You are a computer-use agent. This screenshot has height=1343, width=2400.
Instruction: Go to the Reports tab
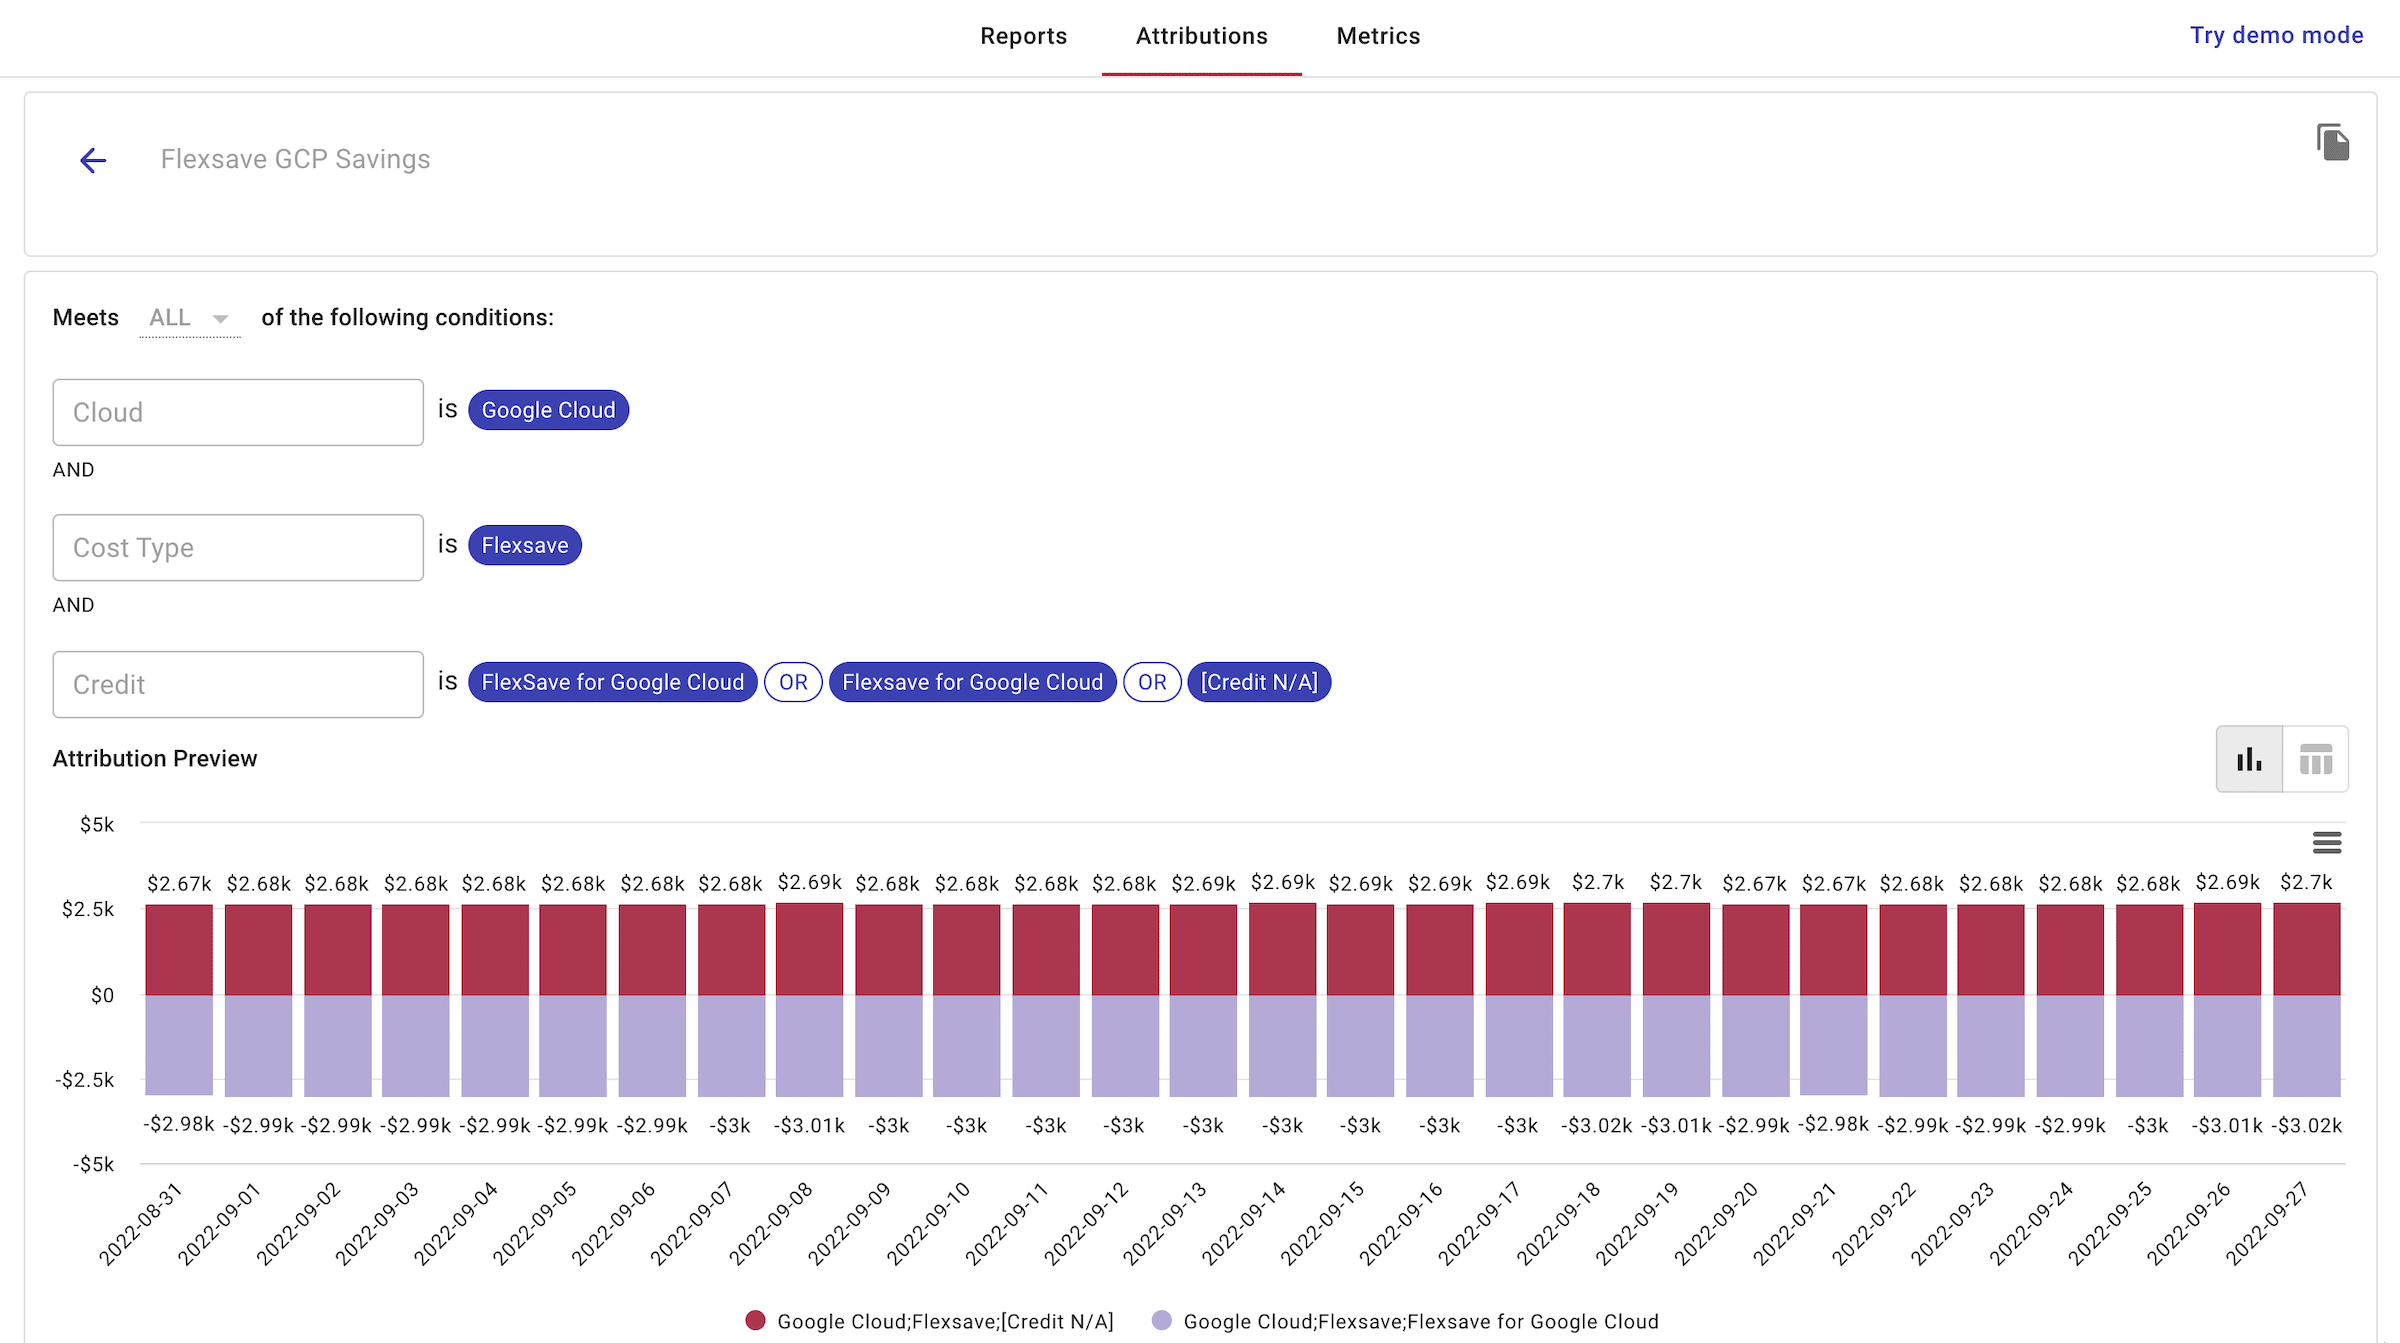[x=1023, y=36]
